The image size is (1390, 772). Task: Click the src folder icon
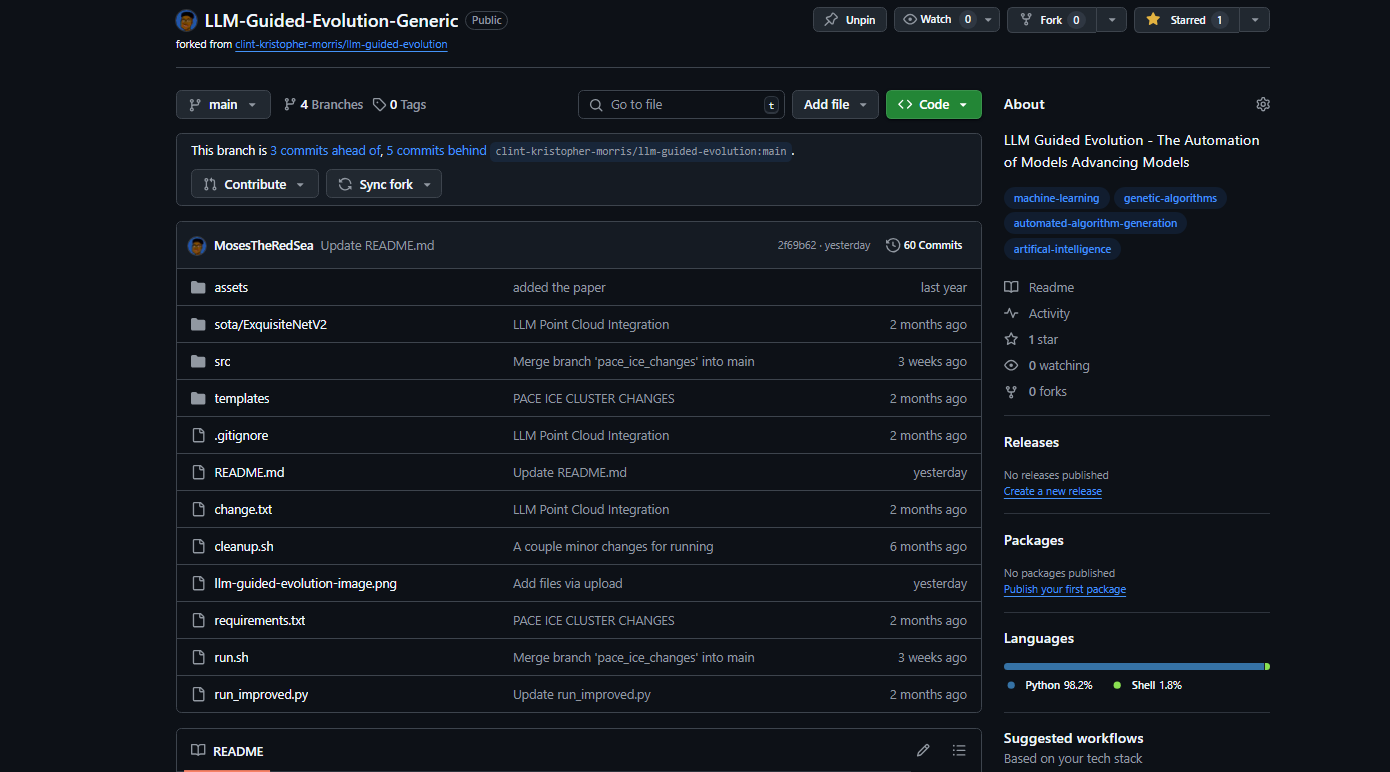[x=197, y=361]
